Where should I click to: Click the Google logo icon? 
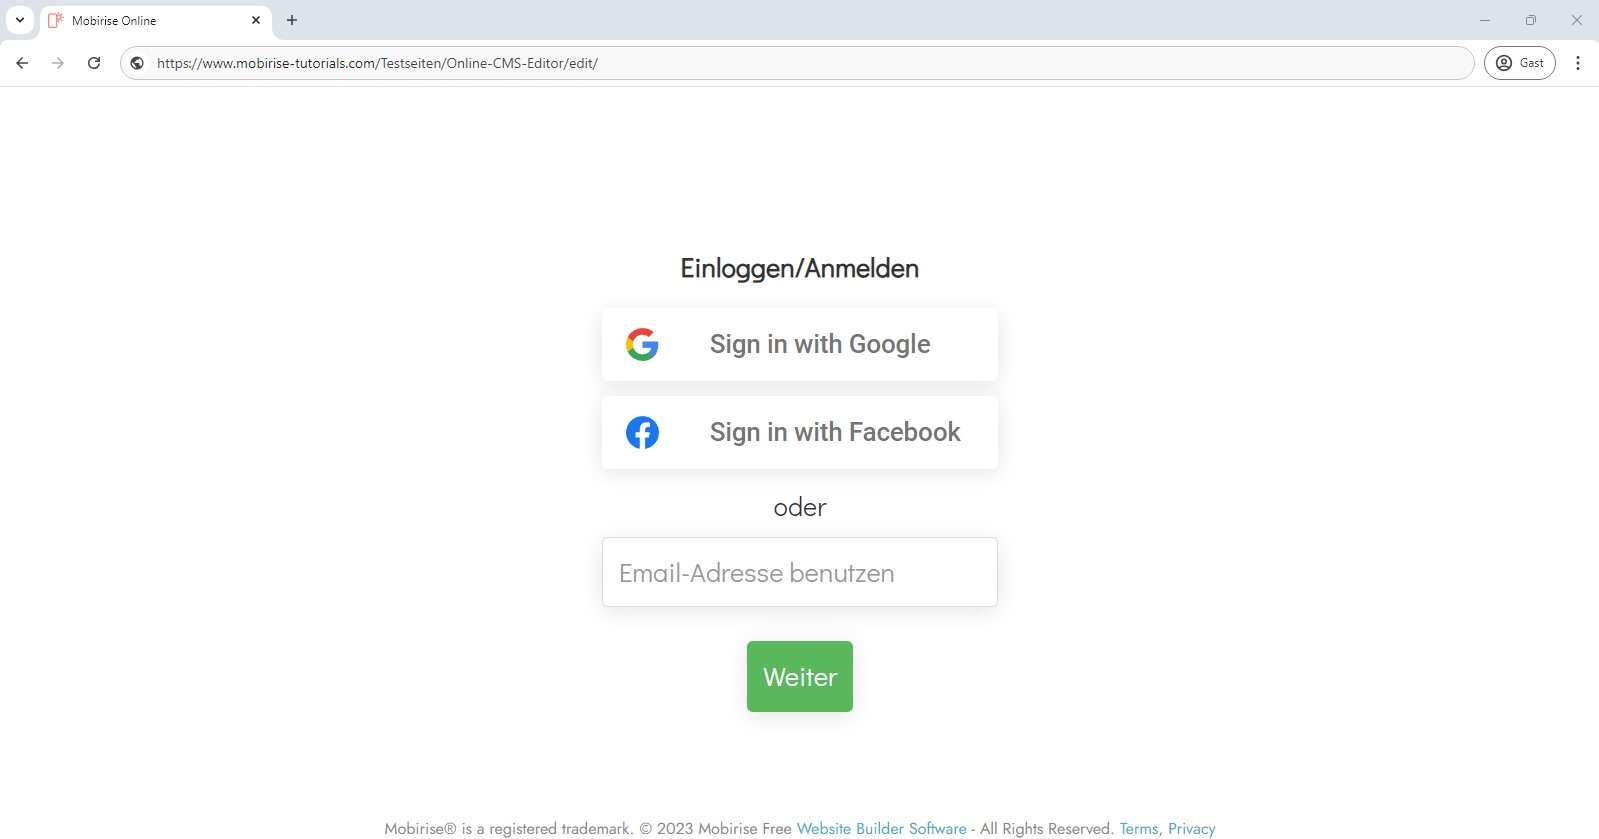click(642, 344)
